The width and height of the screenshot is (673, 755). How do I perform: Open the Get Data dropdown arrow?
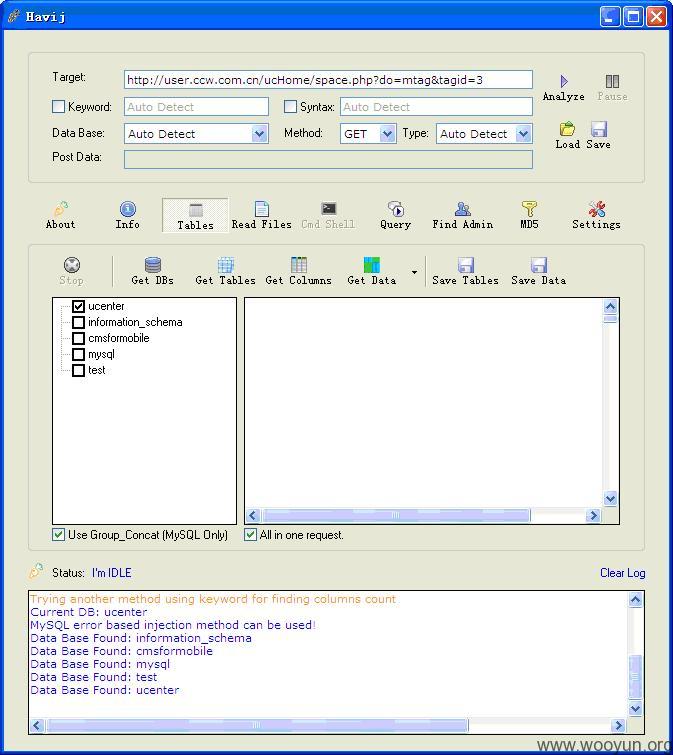pos(414,273)
